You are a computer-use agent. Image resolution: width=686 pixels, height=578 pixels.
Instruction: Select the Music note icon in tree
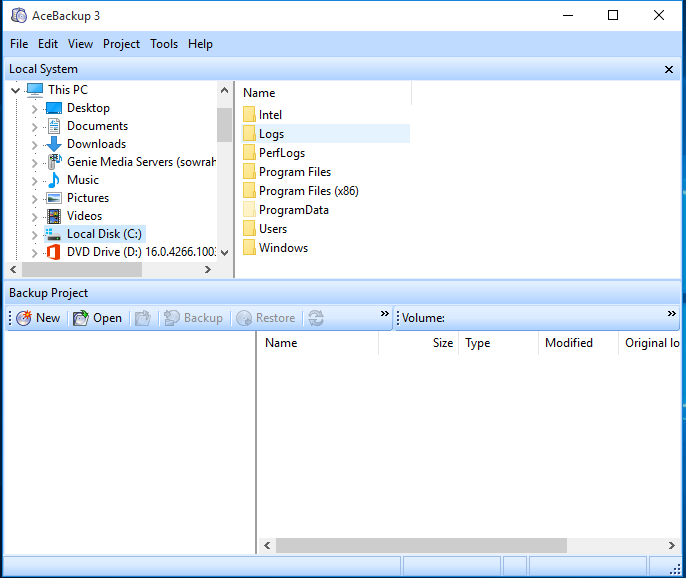click(54, 180)
